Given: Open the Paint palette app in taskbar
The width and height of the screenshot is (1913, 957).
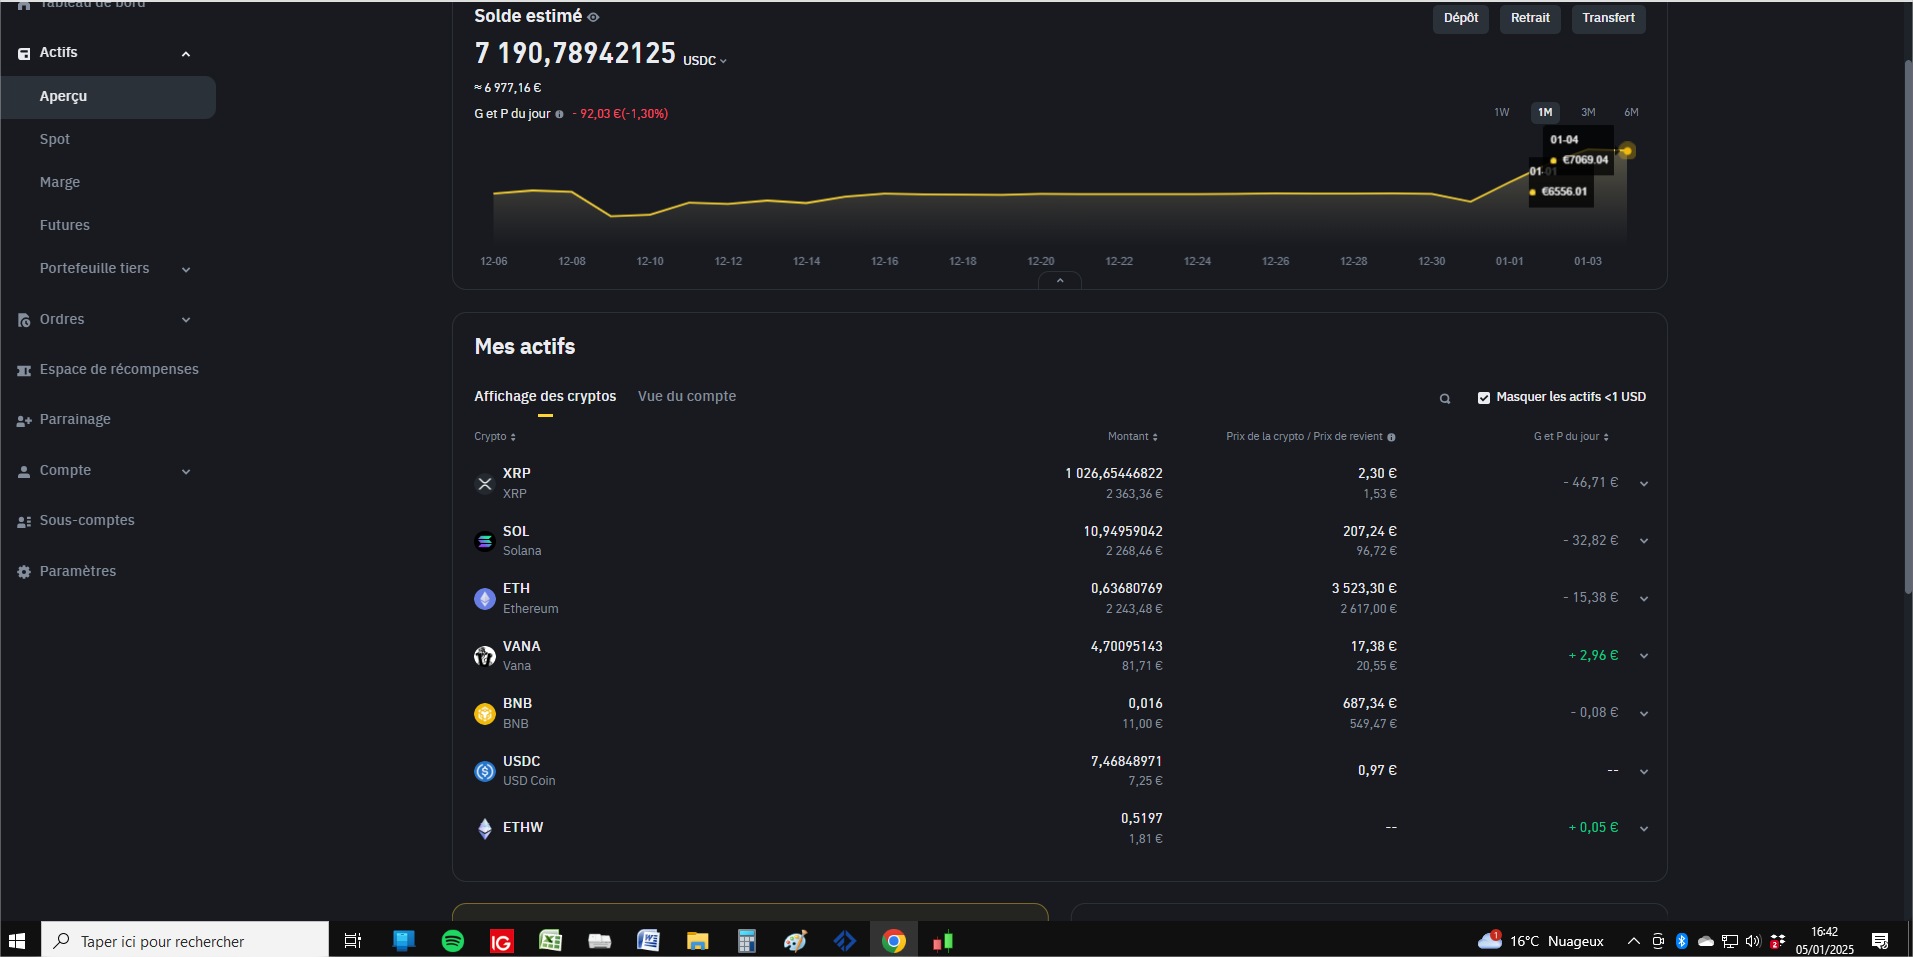Looking at the screenshot, I should click(795, 941).
